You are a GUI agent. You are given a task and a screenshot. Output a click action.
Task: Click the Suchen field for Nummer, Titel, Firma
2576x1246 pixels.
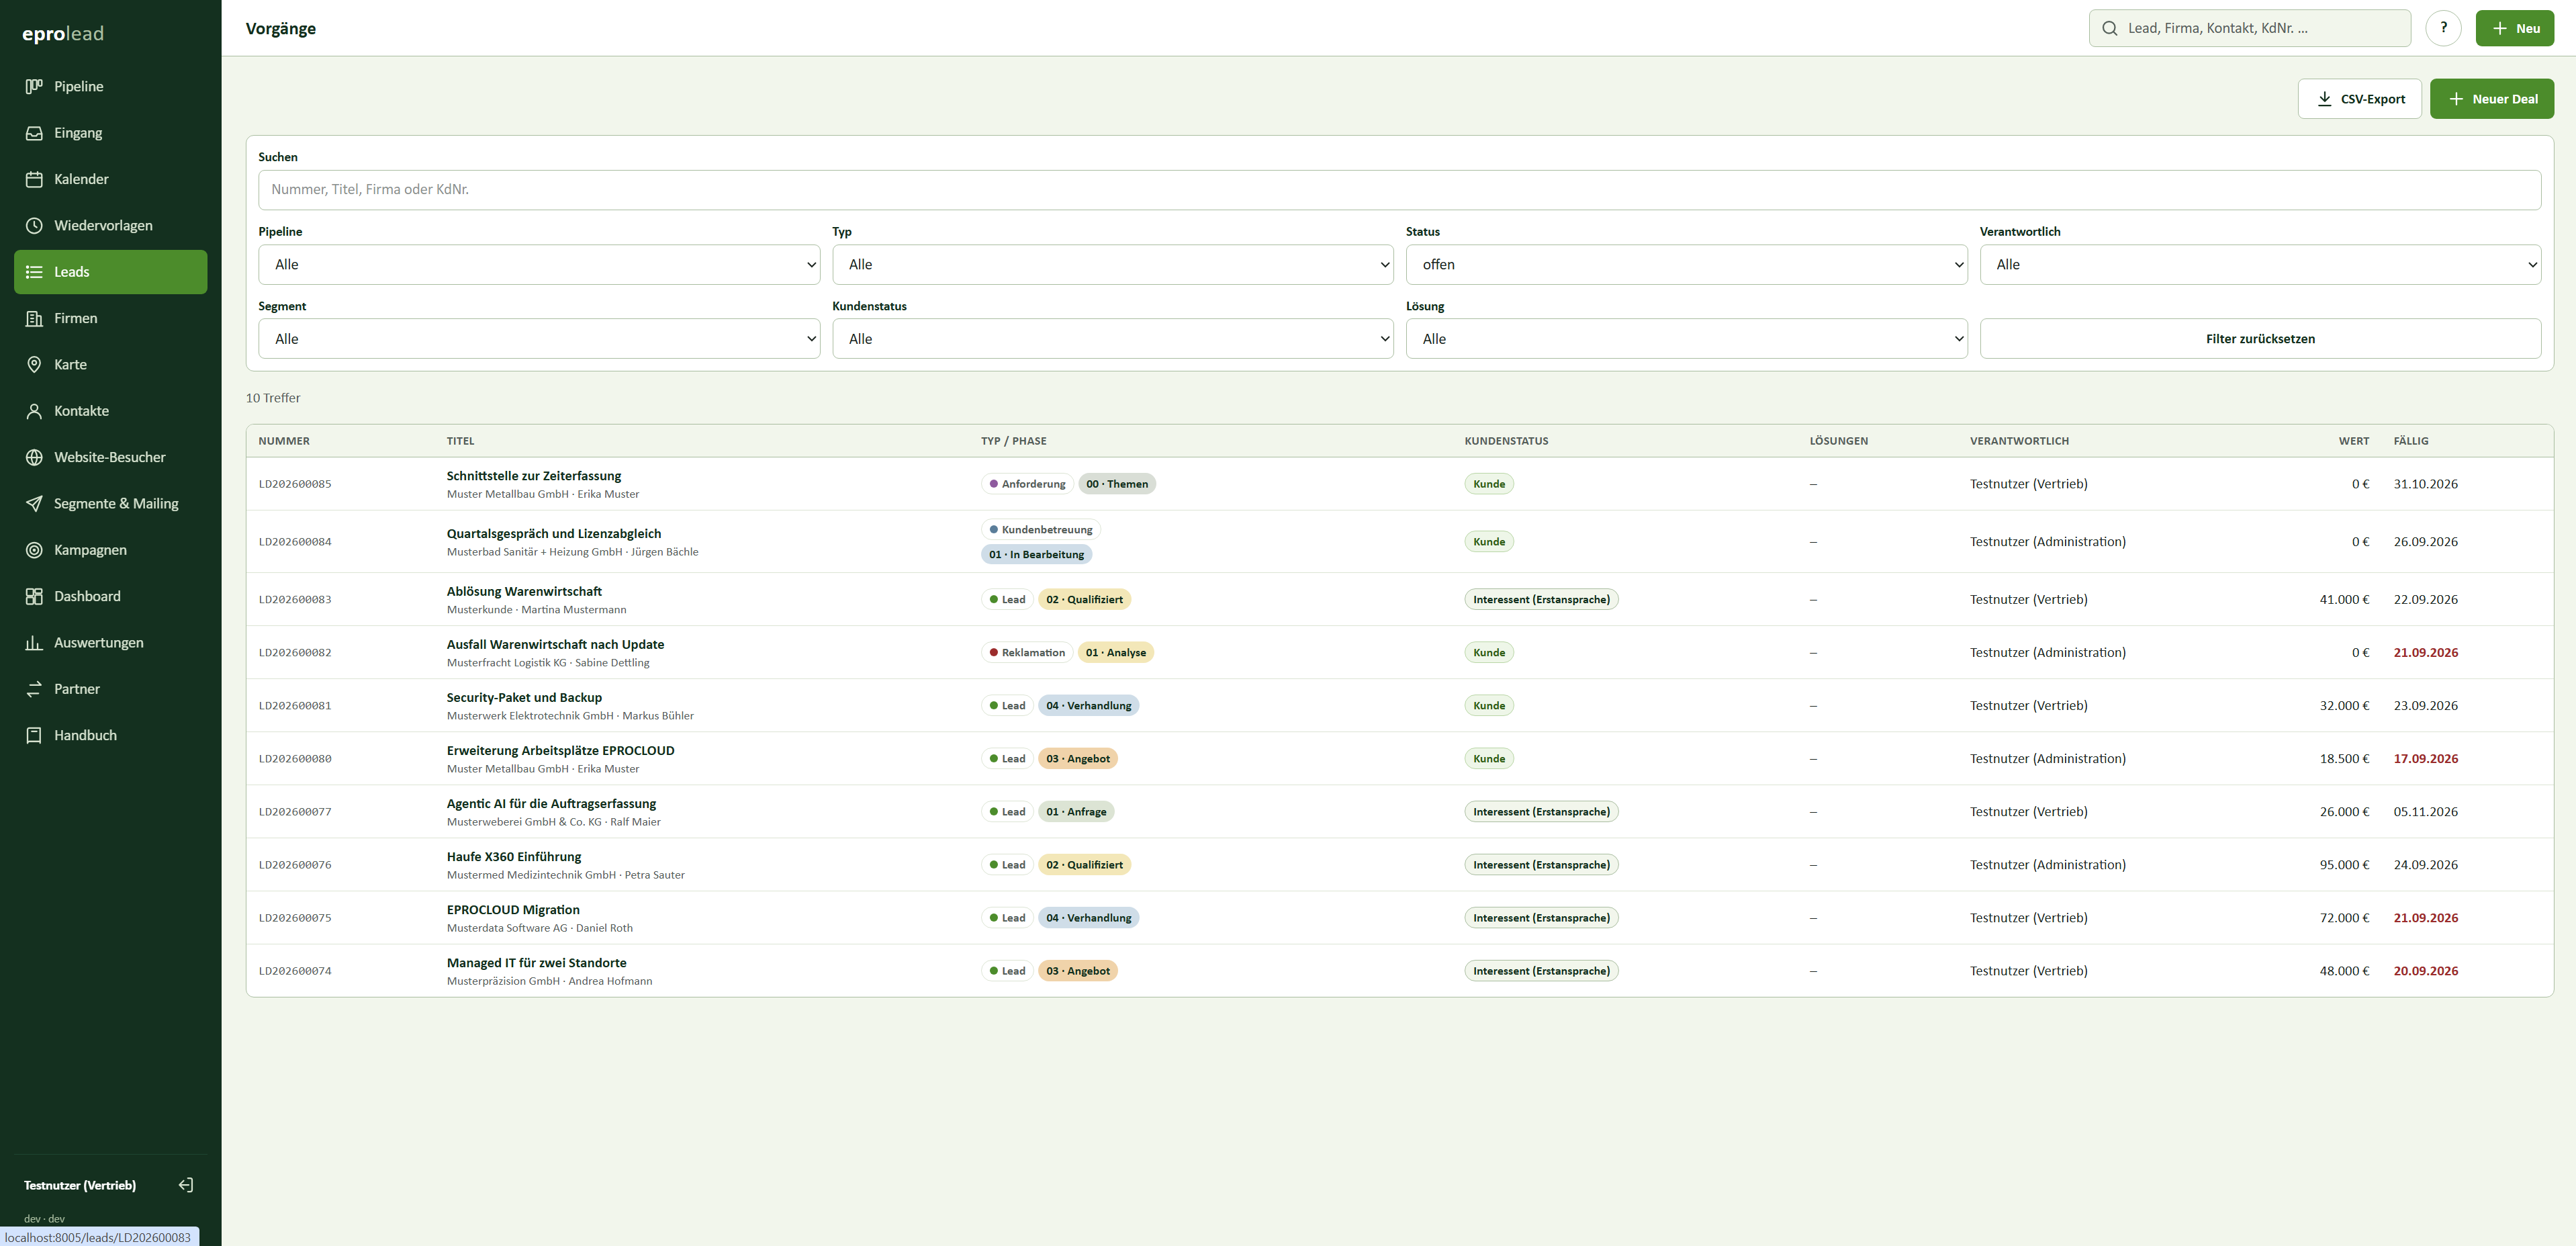1399,189
